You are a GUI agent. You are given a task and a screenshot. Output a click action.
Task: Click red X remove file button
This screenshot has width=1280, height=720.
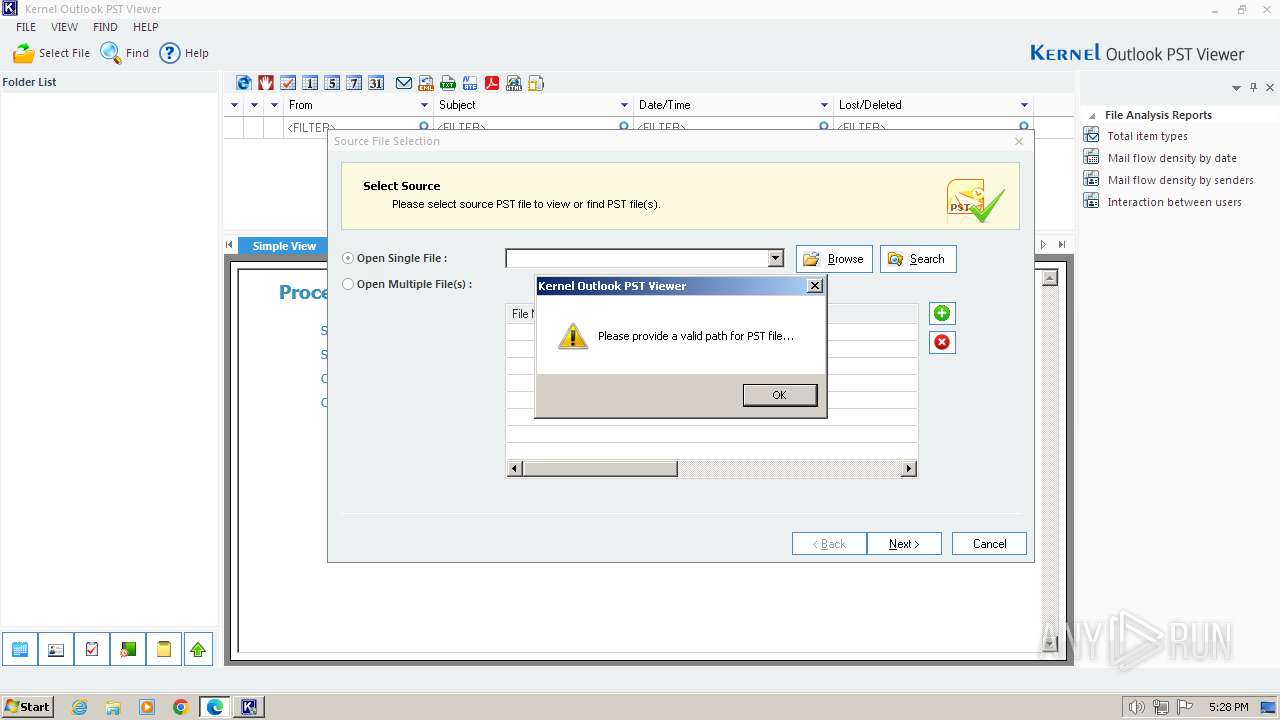(942, 342)
